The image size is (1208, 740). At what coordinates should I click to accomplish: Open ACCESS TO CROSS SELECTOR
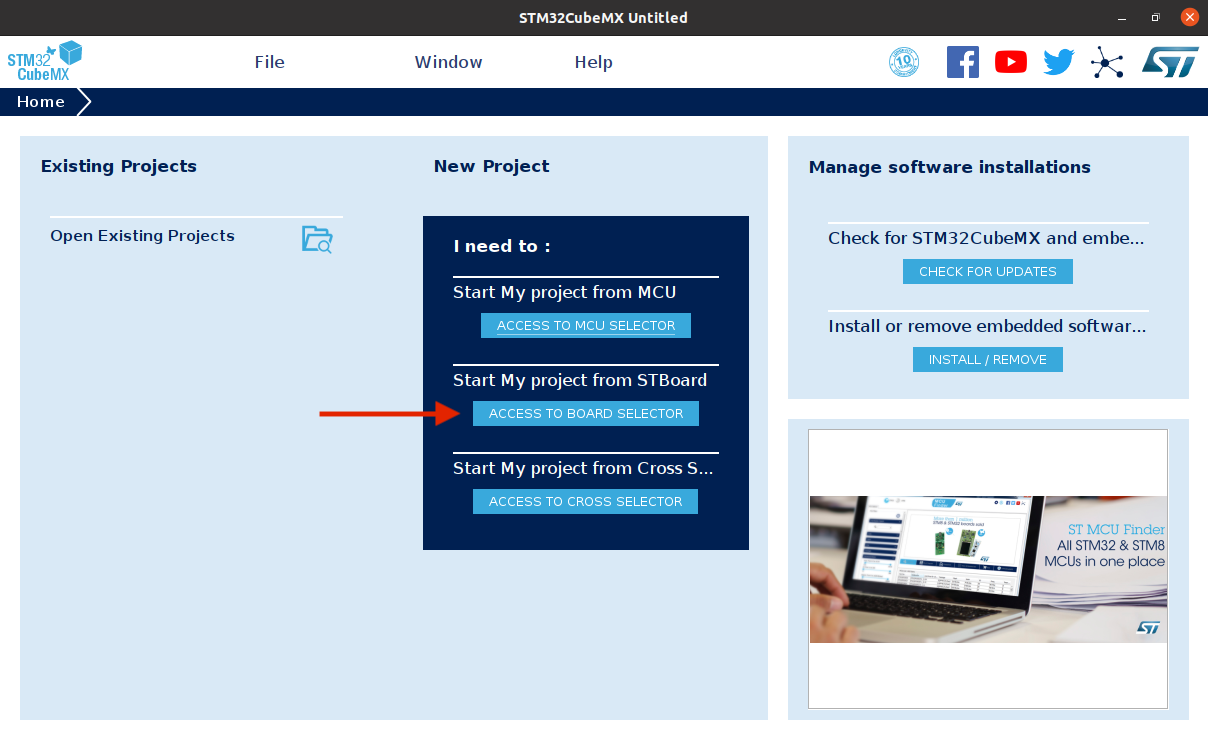(585, 501)
